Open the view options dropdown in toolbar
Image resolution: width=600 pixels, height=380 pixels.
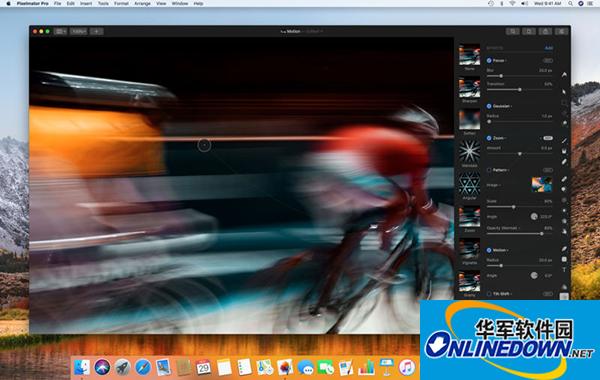pyautogui.click(x=60, y=31)
